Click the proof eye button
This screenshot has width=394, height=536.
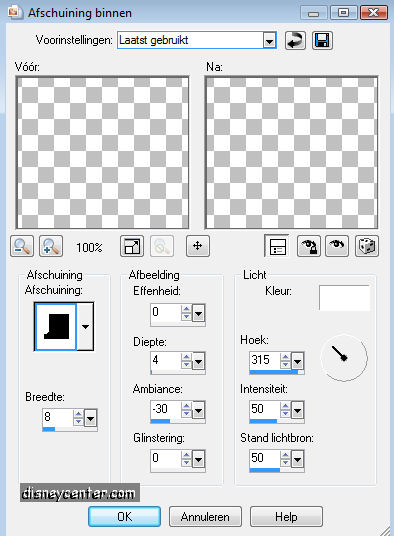pyautogui.click(x=337, y=246)
